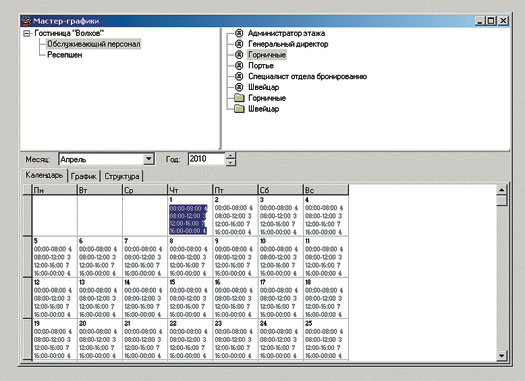This screenshot has height=381, width=525.
Task: Click the Портье role icon
Action: (x=239, y=66)
